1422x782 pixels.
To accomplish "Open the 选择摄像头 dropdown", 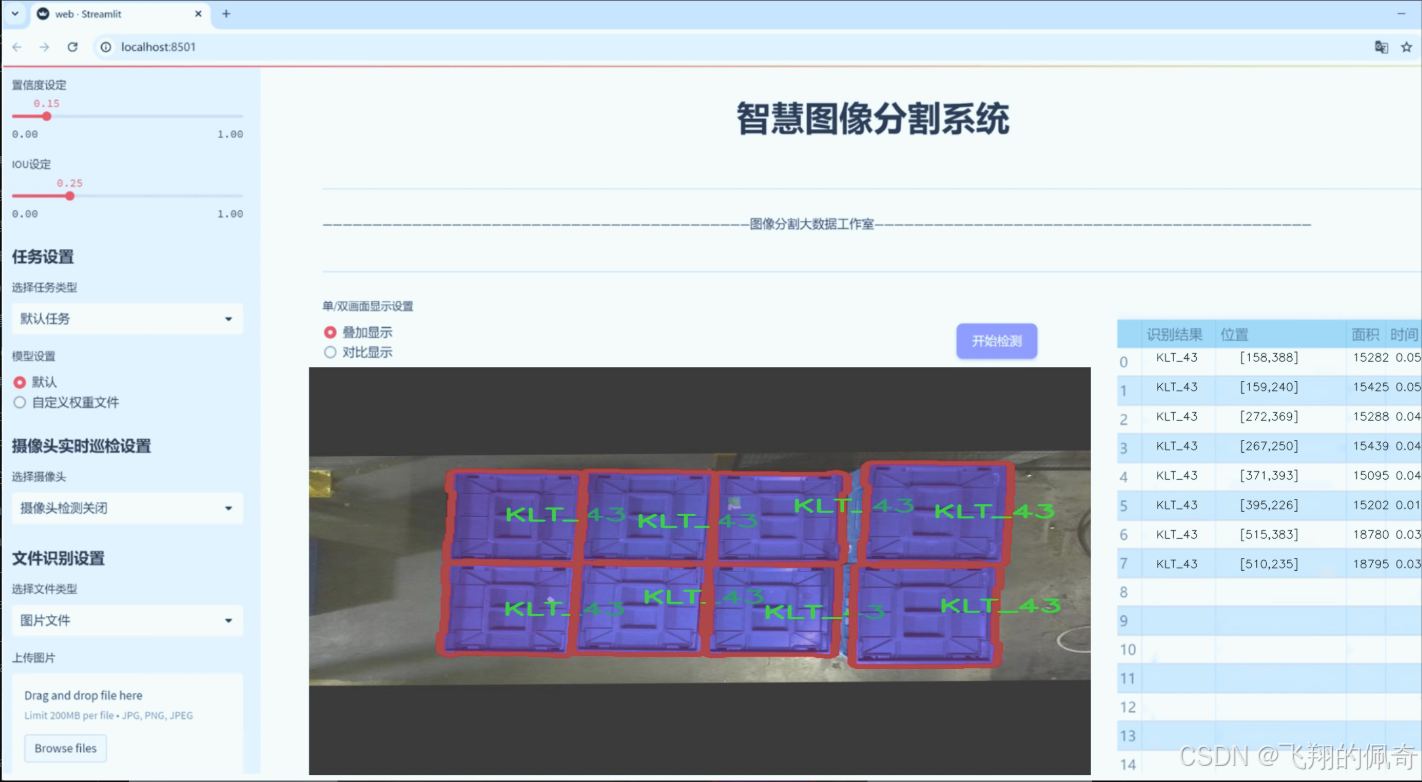I will tap(127, 508).
